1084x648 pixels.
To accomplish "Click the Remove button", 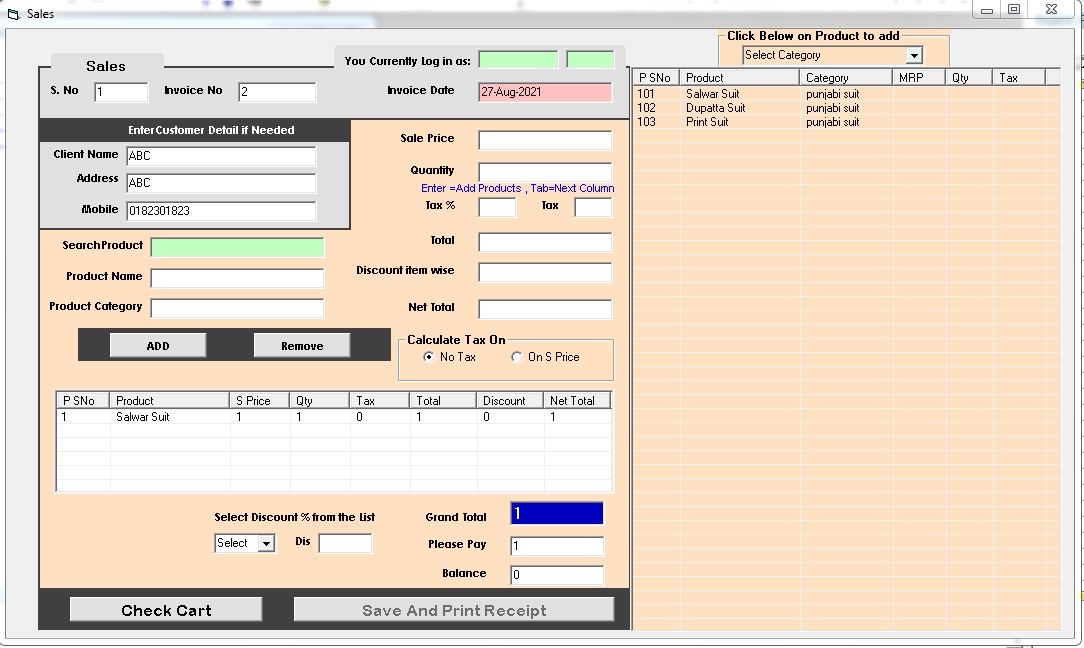I will tap(302, 346).
